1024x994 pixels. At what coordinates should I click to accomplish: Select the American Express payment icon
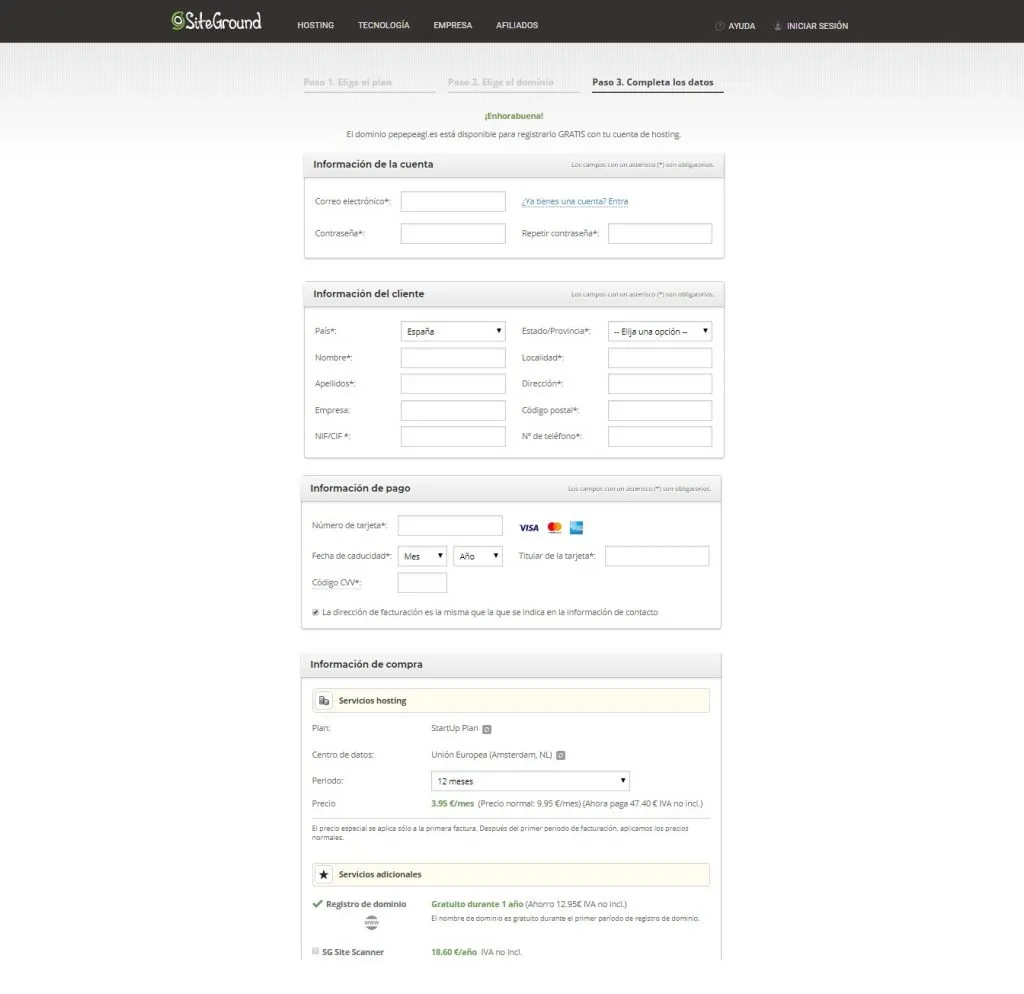click(x=577, y=528)
